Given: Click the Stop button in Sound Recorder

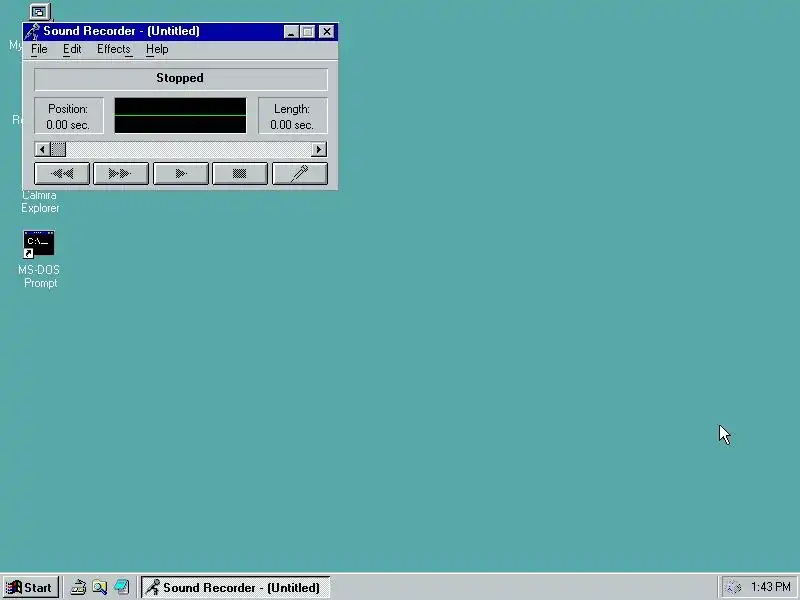Looking at the screenshot, I should [x=240, y=173].
